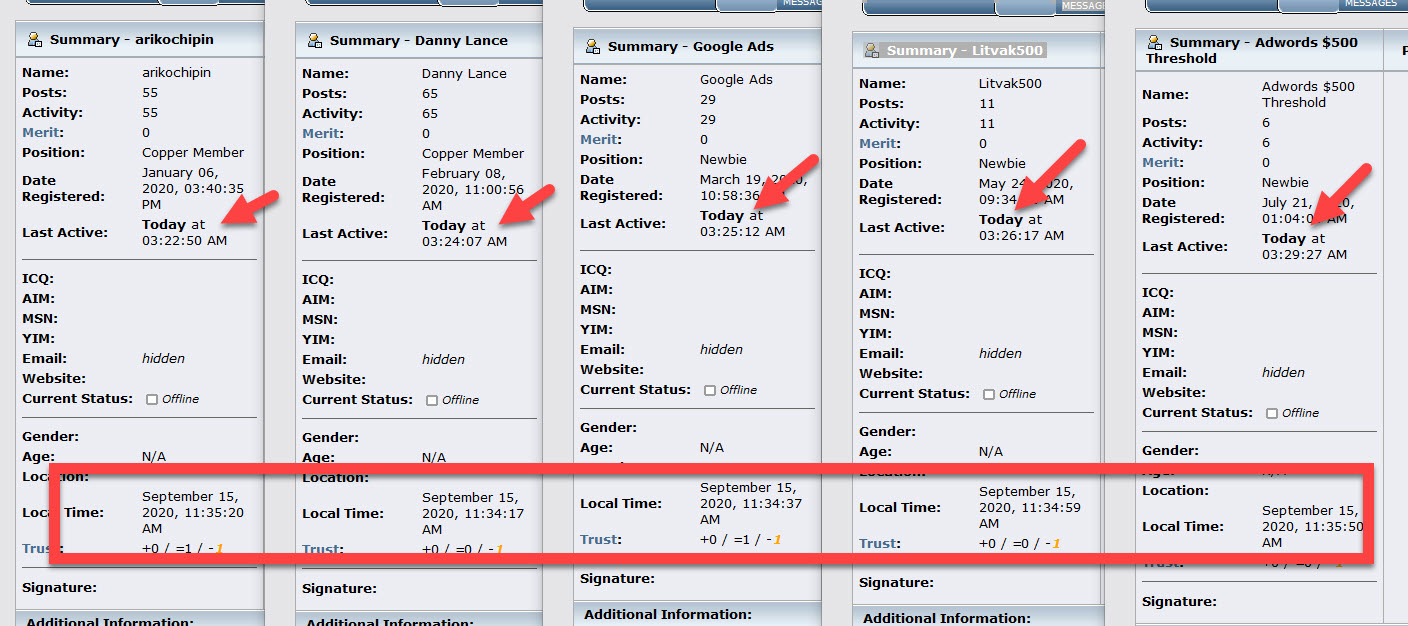Click last active time '03:22:50 AM'
The width and height of the screenshot is (1408, 626).
(184, 241)
